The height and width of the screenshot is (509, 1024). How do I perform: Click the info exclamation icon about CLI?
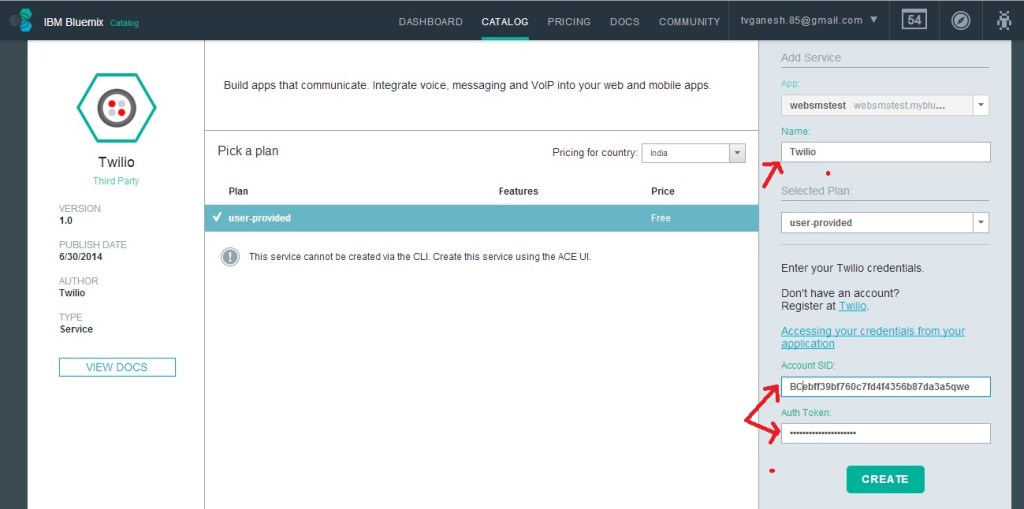[230, 257]
